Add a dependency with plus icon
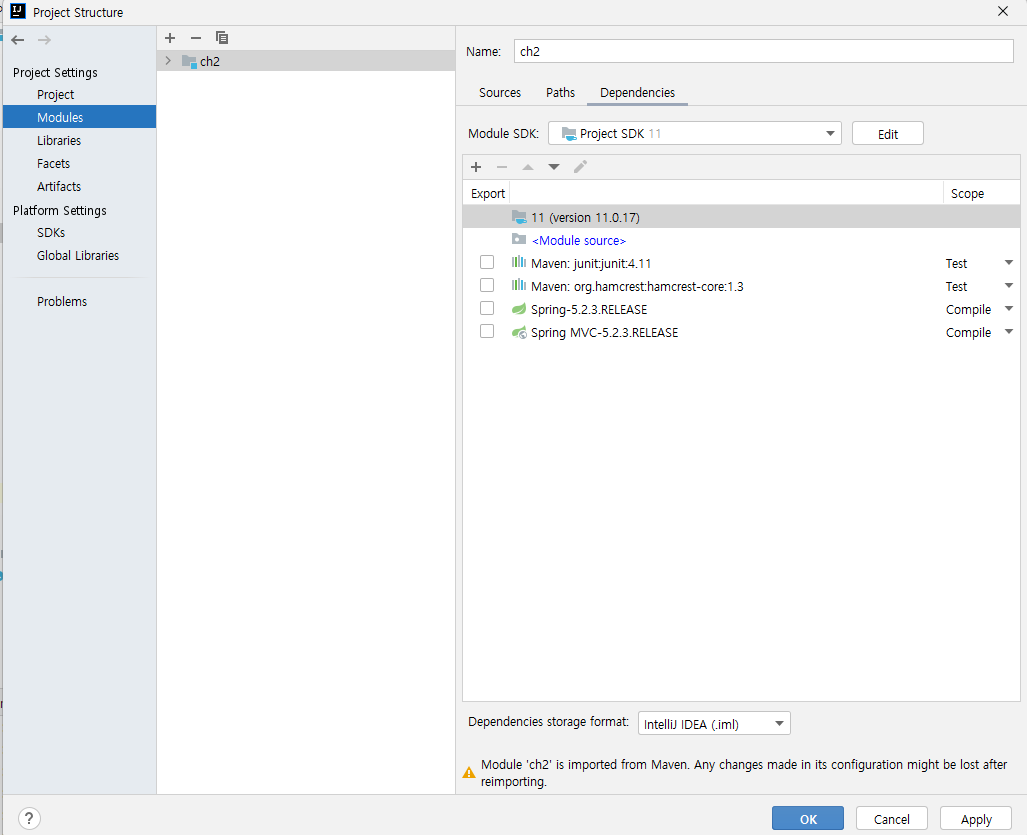This screenshot has width=1027, height=835. [476, 167]
